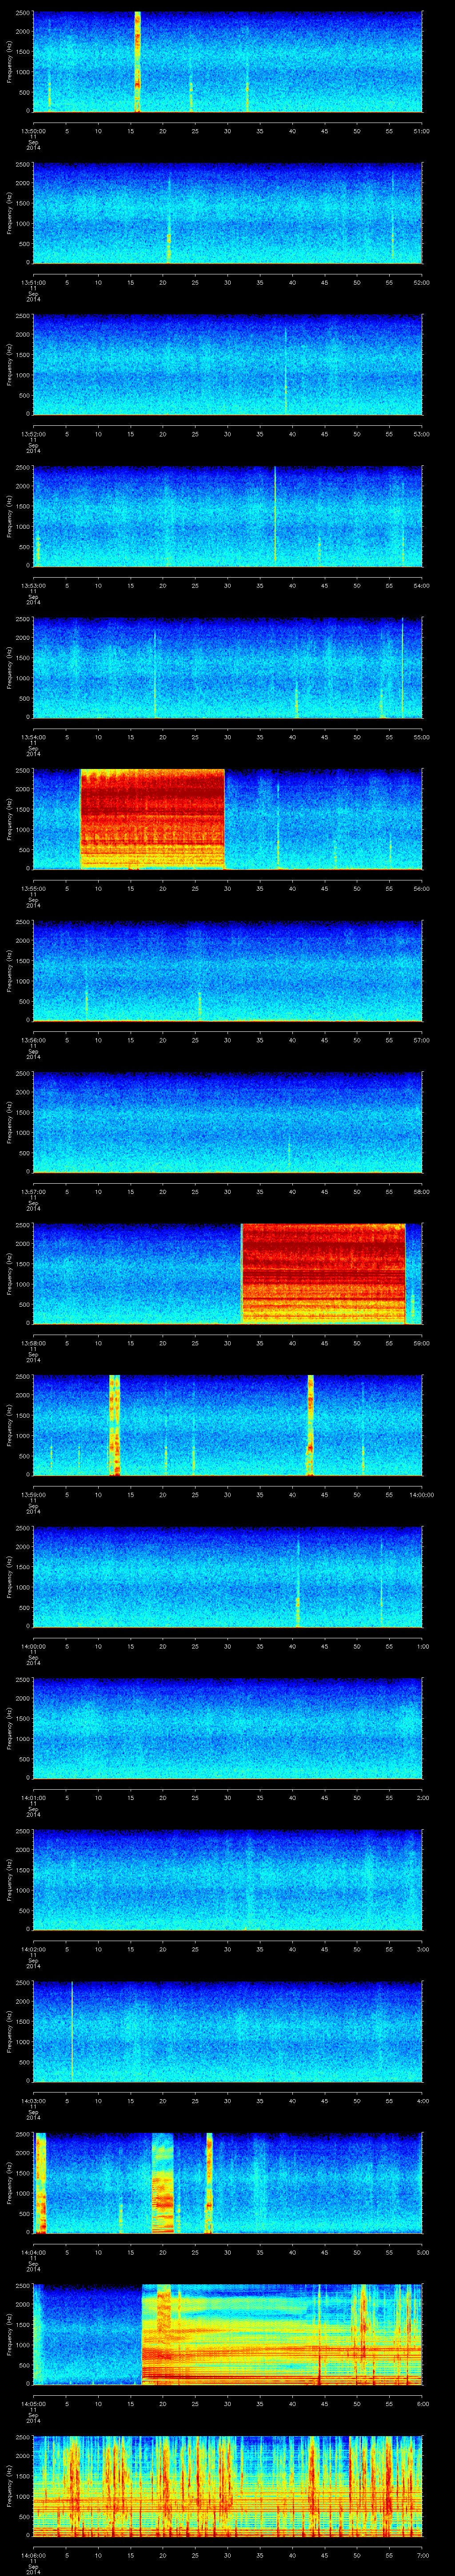Click the red noise block in the 13:58:00 spectrogram
Viewport: 455px width, 2576px height.
pyautogui.click(x=323, y=1273)
